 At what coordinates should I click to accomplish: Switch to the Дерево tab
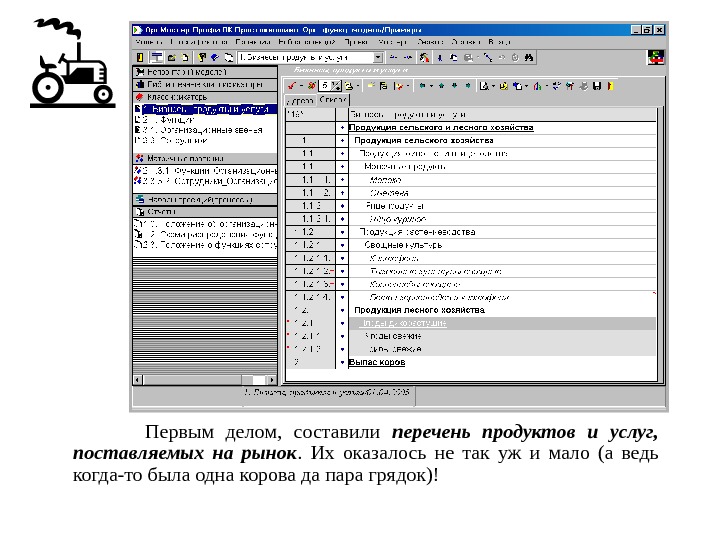point(300,101)
